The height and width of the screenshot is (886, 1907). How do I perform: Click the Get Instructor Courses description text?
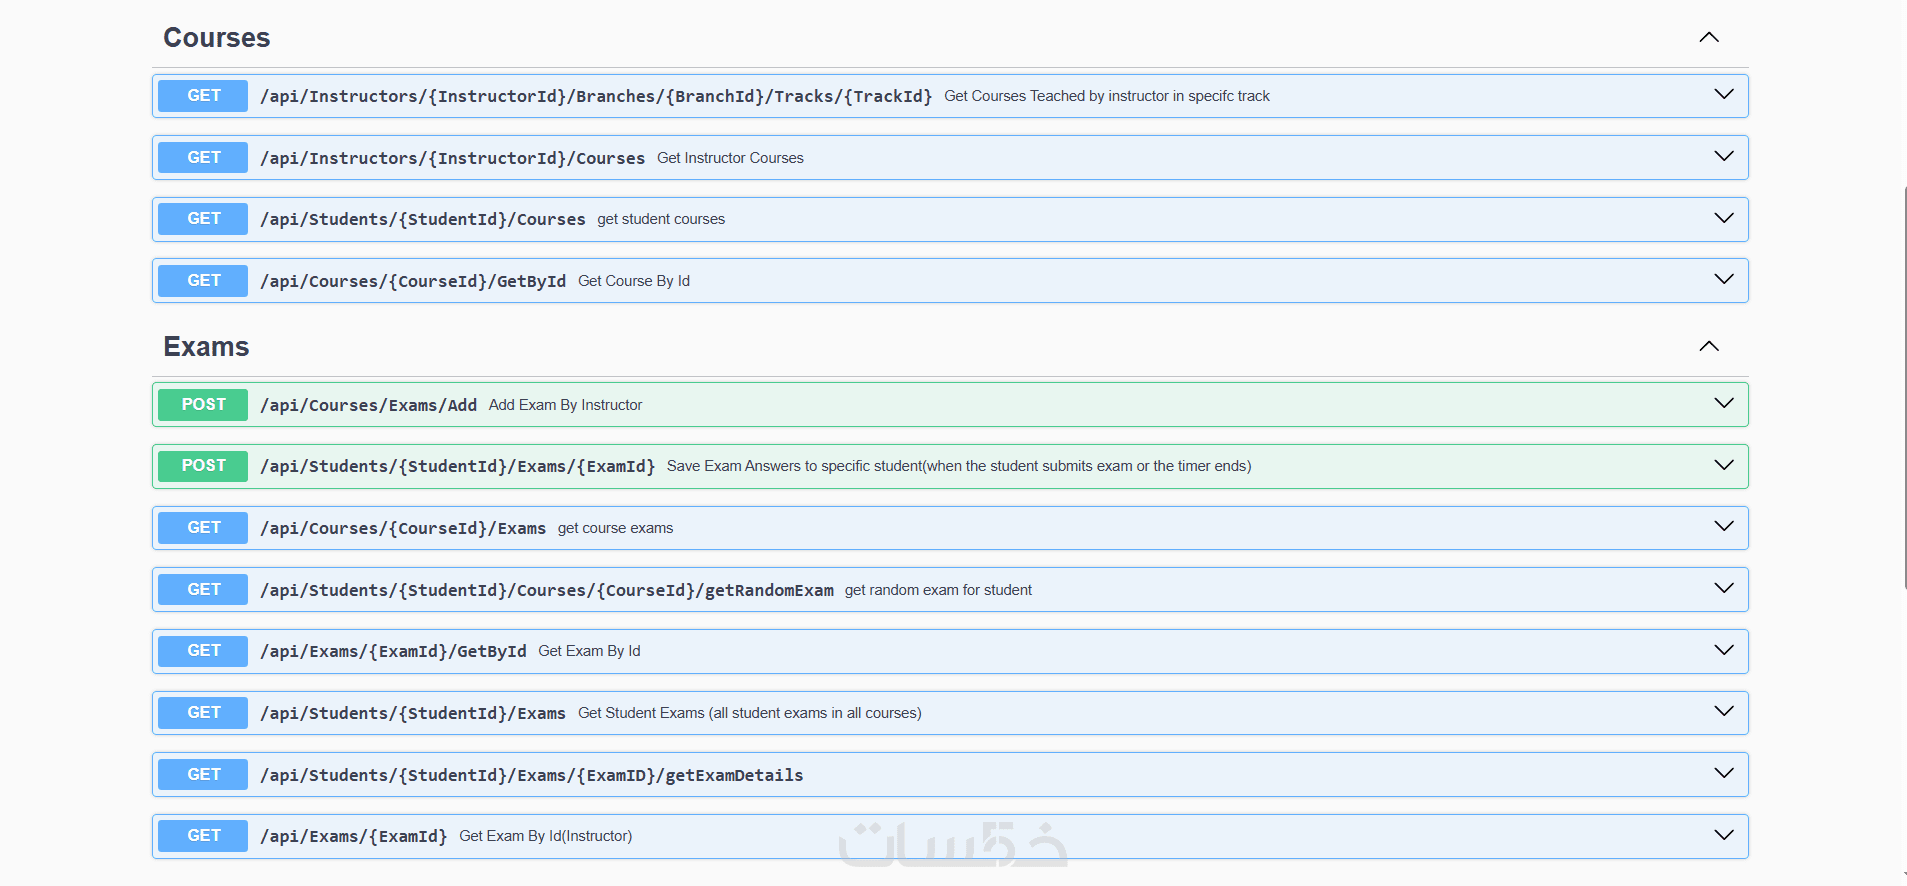730,158
